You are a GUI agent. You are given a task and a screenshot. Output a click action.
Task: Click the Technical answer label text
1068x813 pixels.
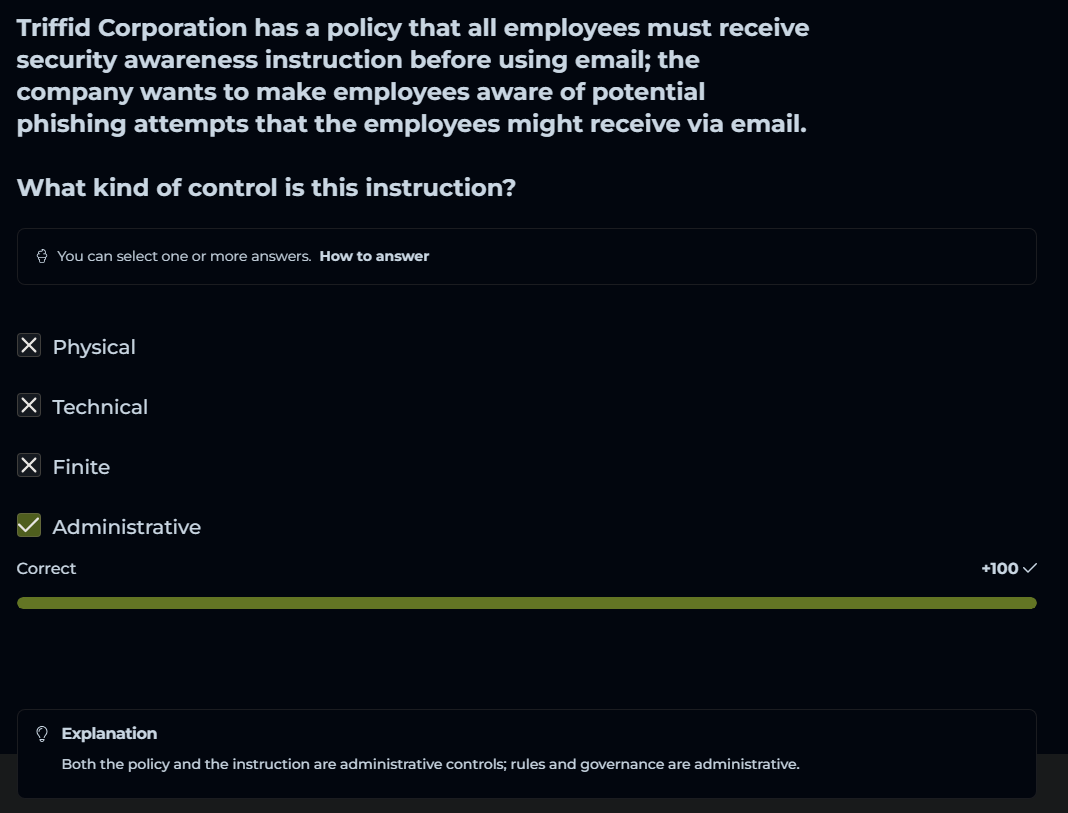point(100,407)
